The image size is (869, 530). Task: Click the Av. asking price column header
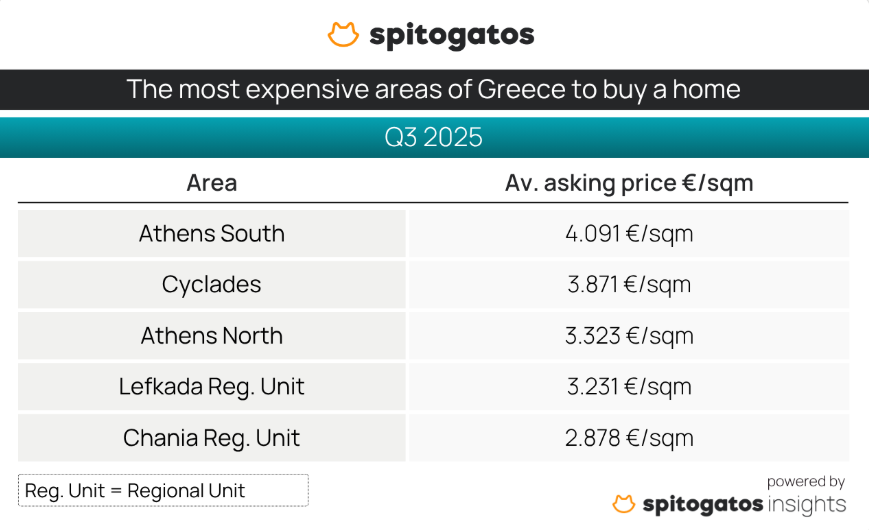(x=628, y=183)
